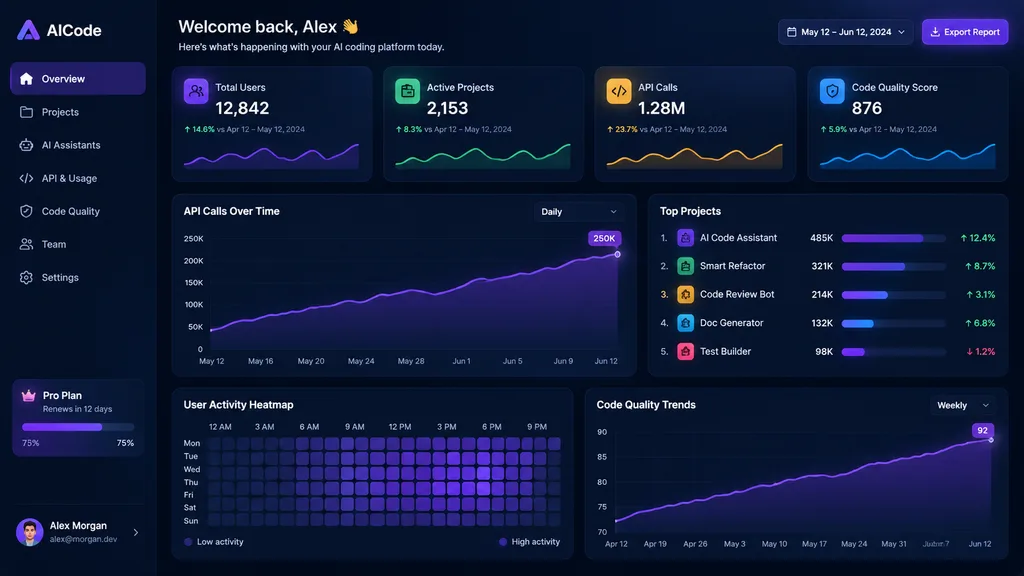The image size is (1024, 576).
Task: Click the Settings gear icon
Action: (x=26, y=278)
